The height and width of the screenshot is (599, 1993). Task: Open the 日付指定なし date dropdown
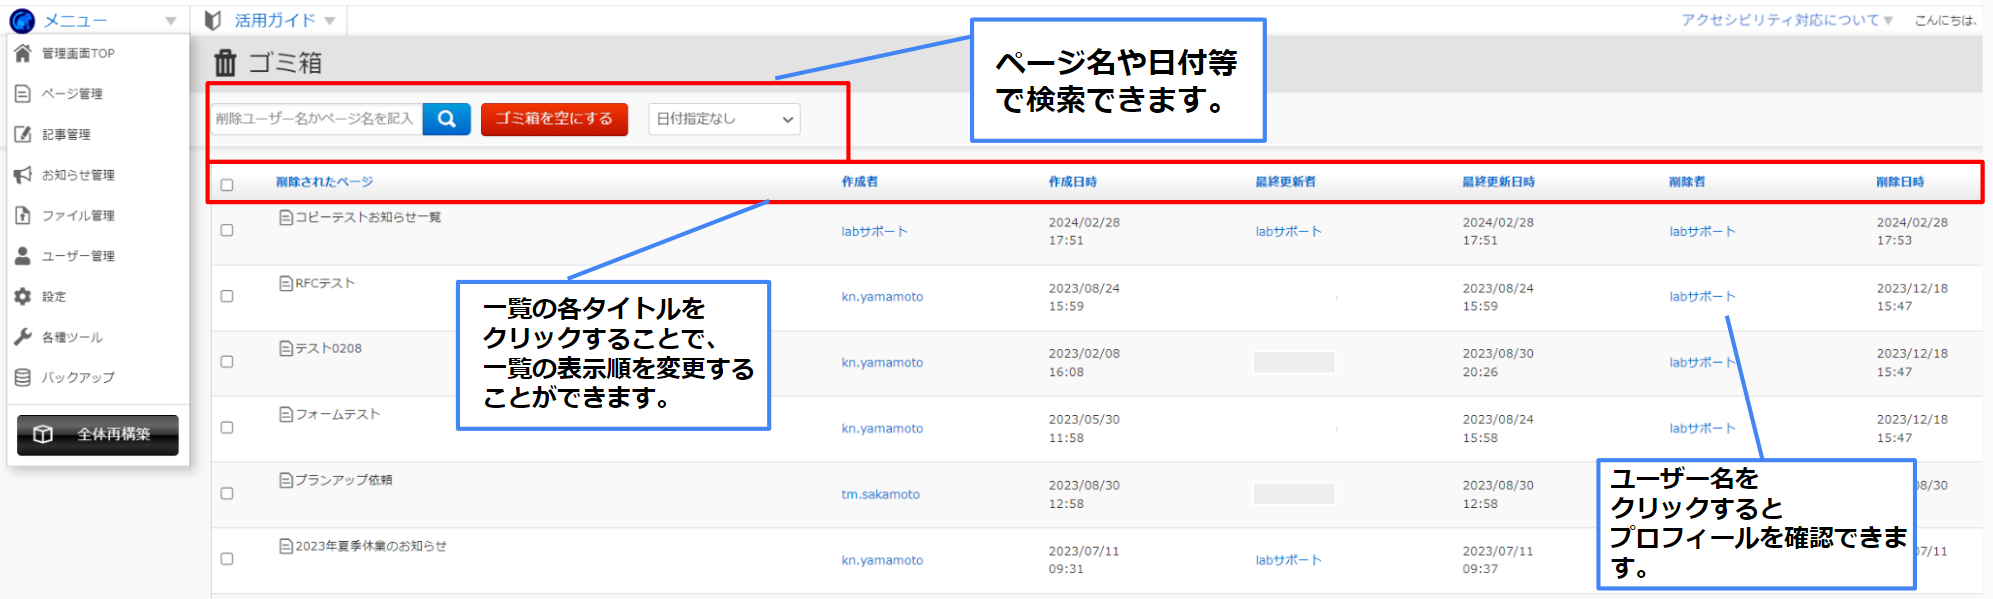click(x=724, y=119)
